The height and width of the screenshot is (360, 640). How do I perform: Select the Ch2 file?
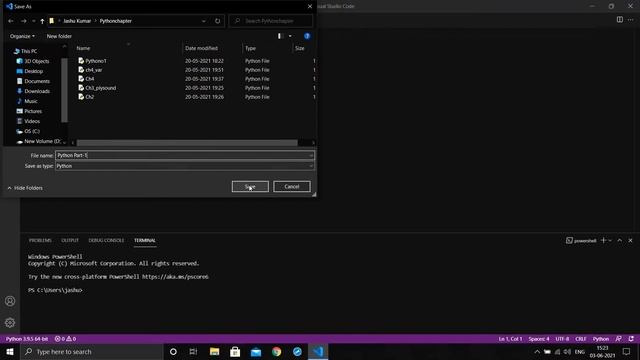coord(86,97)
